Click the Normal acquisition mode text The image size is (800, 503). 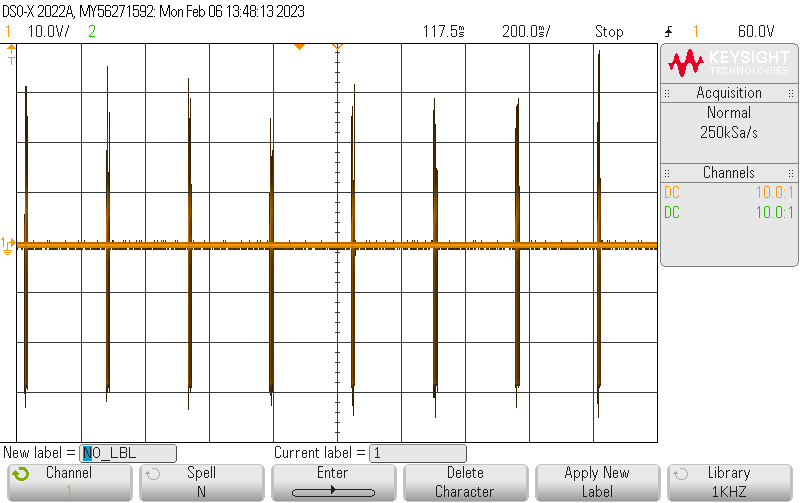pyautogui.click(x=729, y=113)
